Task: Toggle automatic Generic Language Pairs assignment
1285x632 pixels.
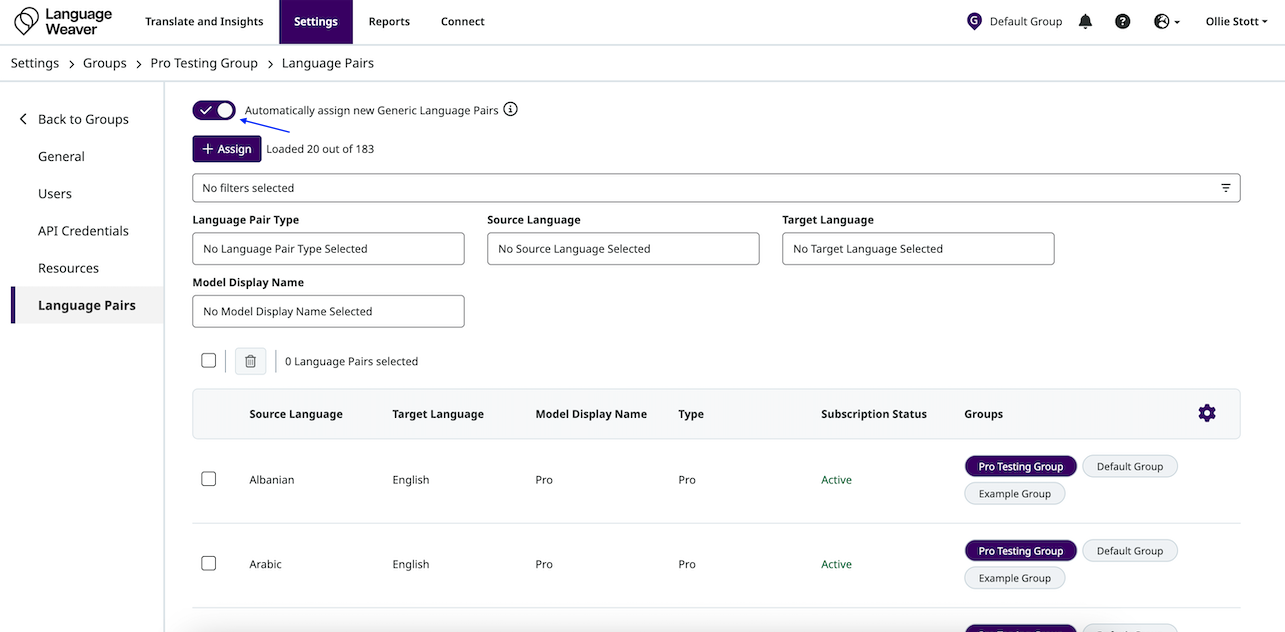Action: tap(214, 110)
